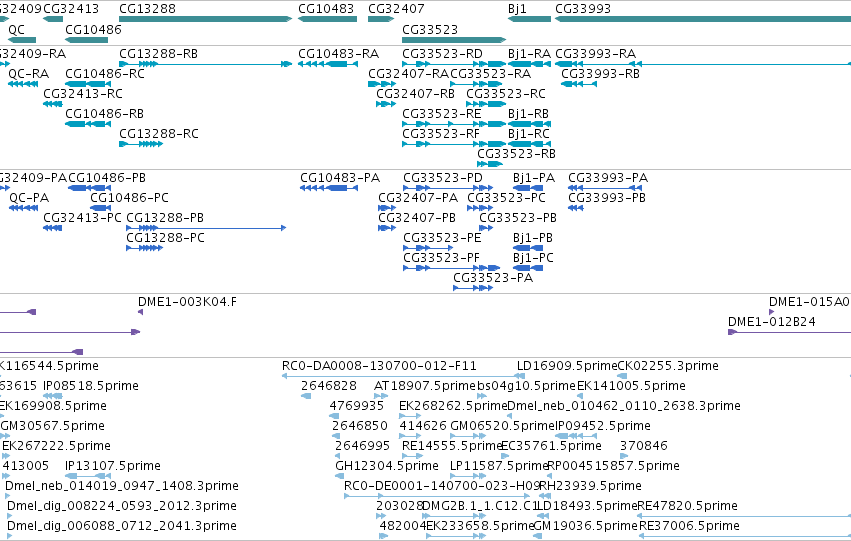Select the DME1-012B24 label
Screen dimensions: 851x541
(772, 322)
